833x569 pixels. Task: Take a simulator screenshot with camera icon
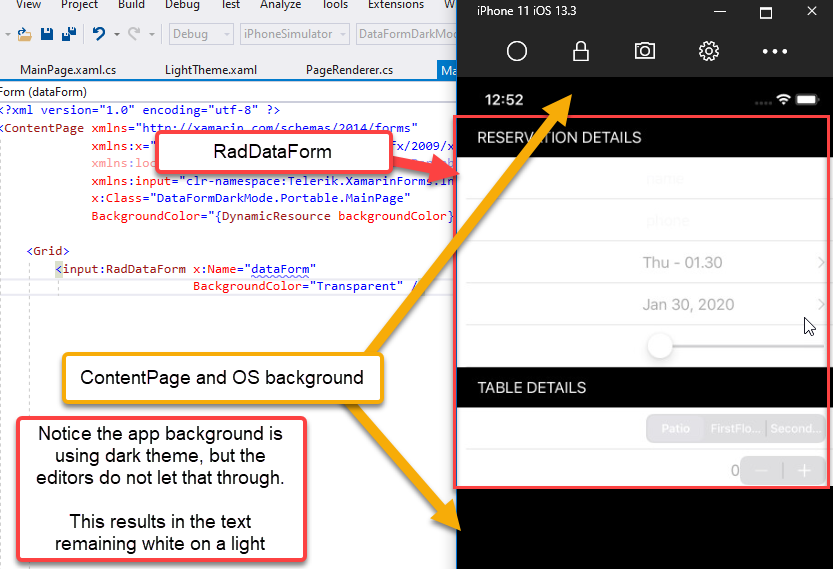pyautogui.click(x=644, y=51)
